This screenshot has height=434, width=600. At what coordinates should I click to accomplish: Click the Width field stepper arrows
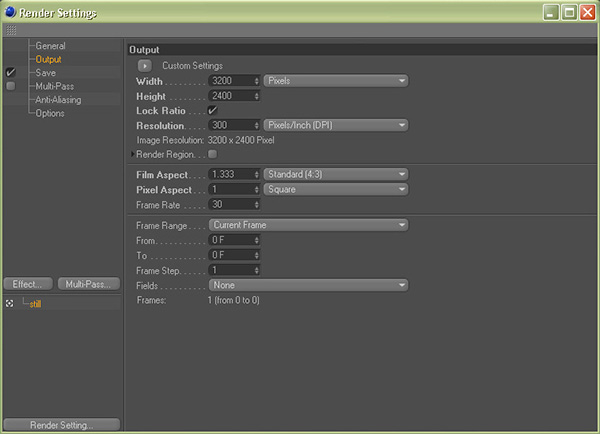[258, 81]
